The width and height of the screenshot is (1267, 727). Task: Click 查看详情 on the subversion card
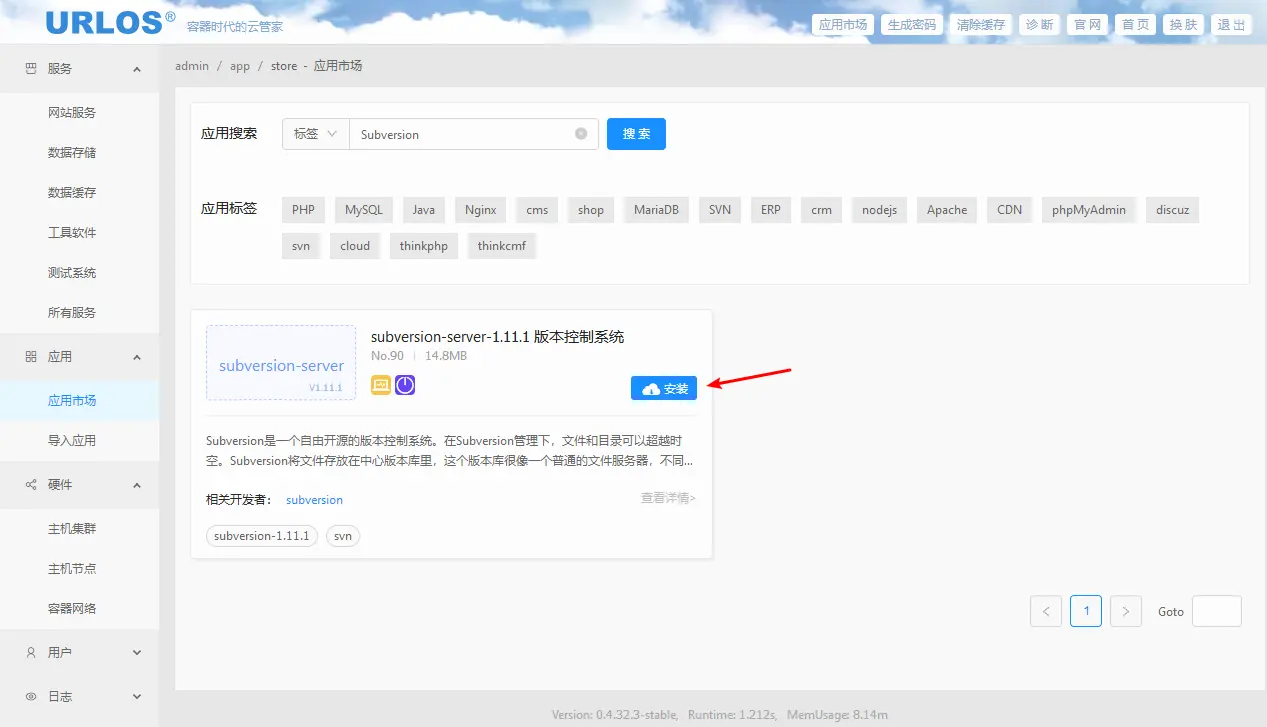coord(668,498)
